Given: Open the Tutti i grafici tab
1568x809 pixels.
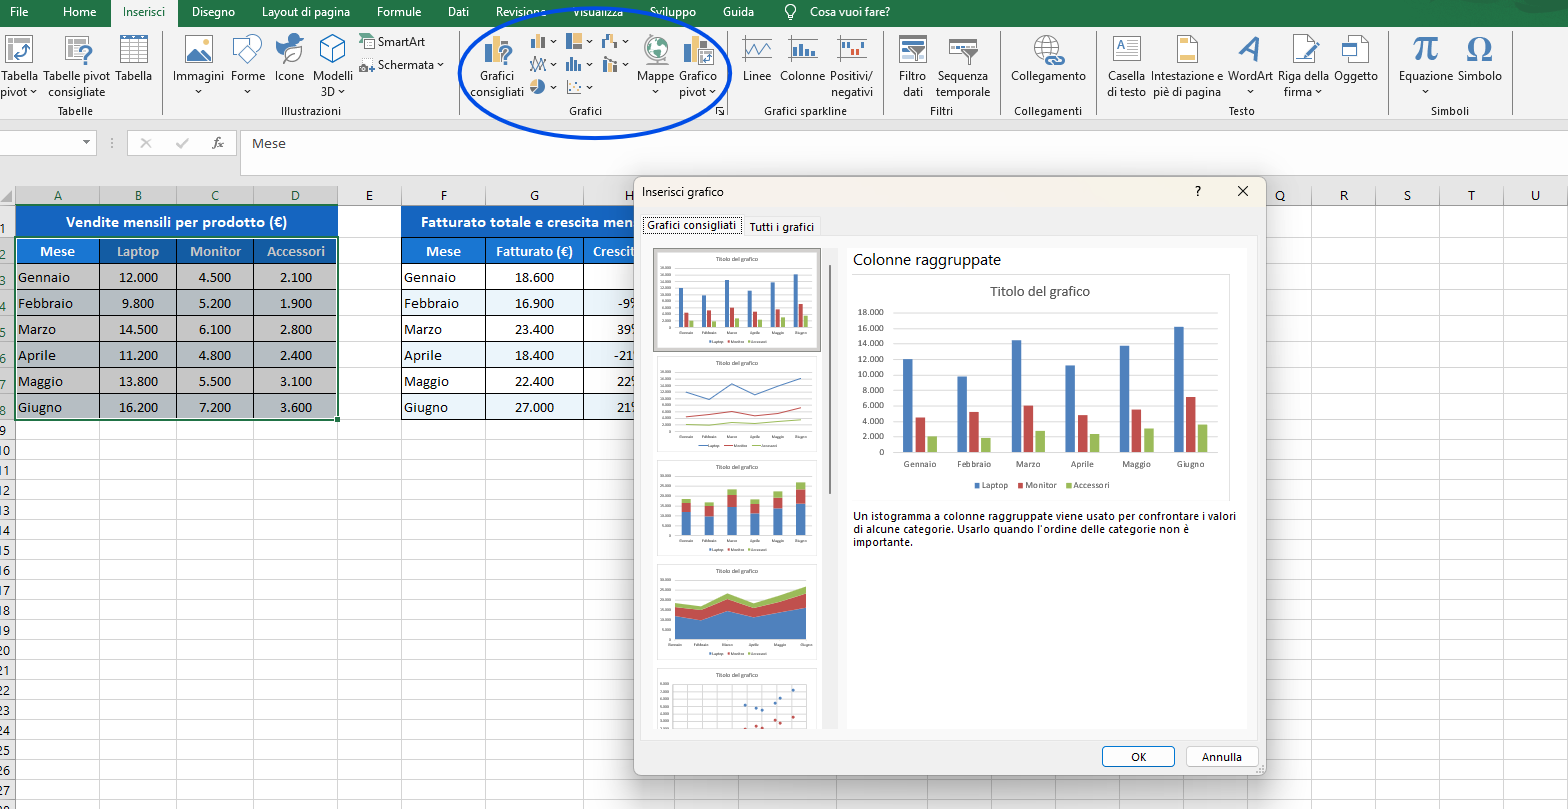Looking at the screenshot, I should 782,227.
